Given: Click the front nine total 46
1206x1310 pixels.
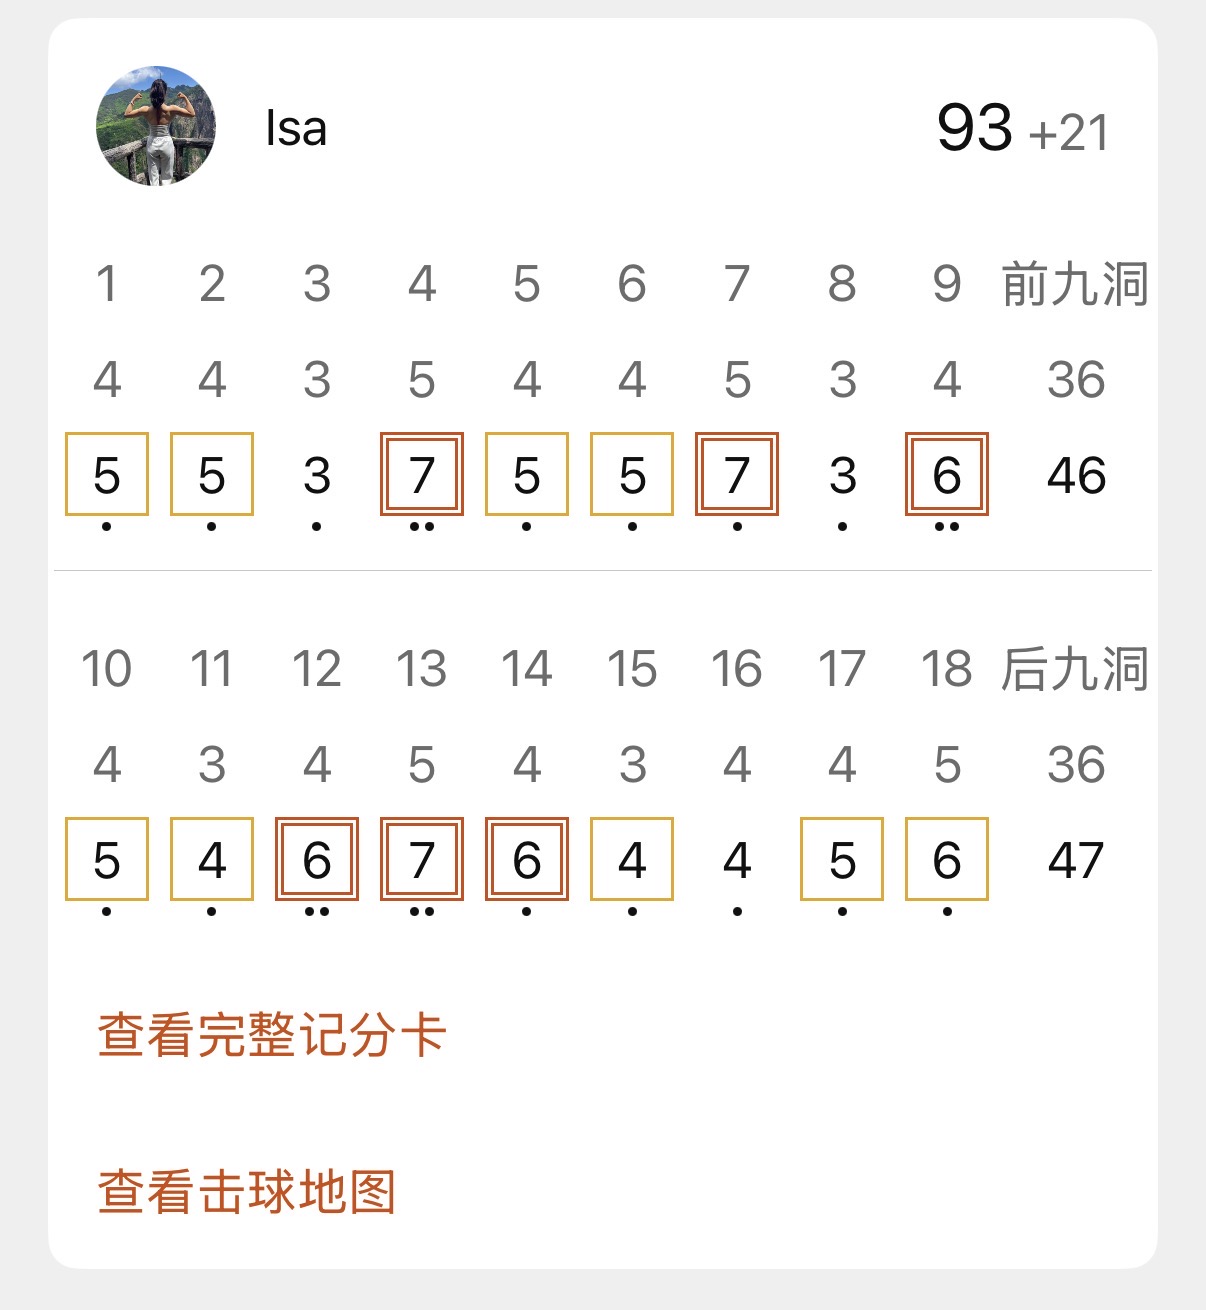Looking at the screenshot, I should (x=1076, y=475).
